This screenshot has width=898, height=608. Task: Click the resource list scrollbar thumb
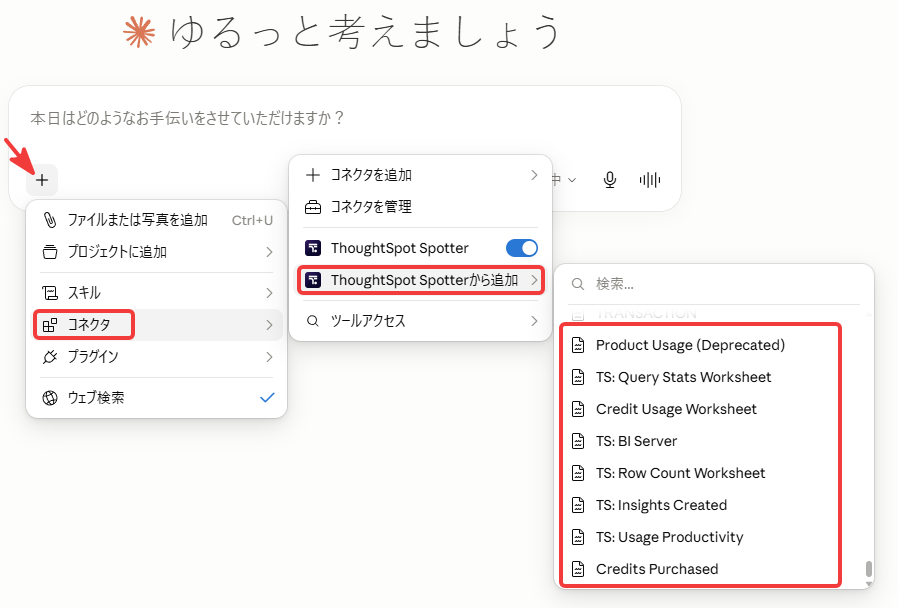click(869, 569)
